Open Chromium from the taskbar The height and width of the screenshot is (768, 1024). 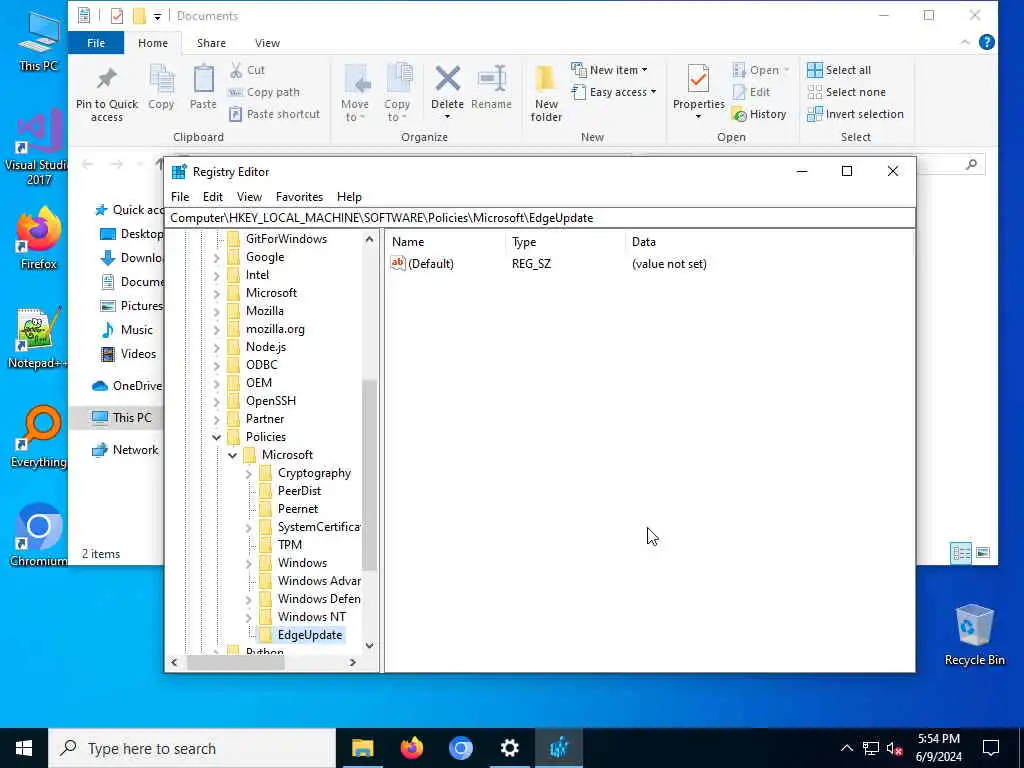pyautogui.click(x=460, y=748)
